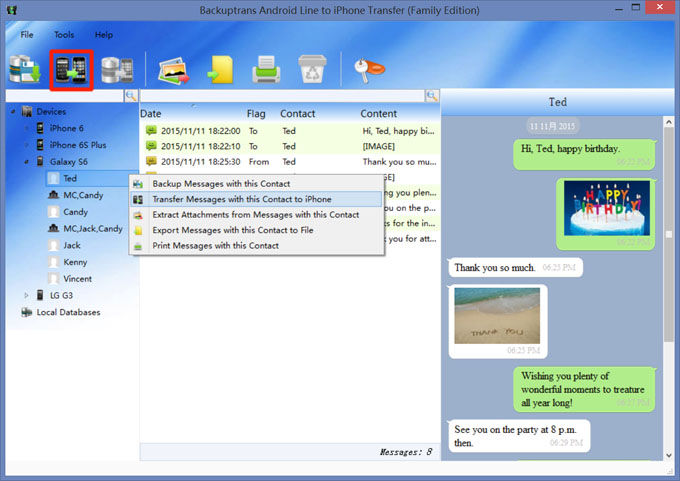680x481 pixels.
Task: Click the contact search input field
Action: point(65,96)
